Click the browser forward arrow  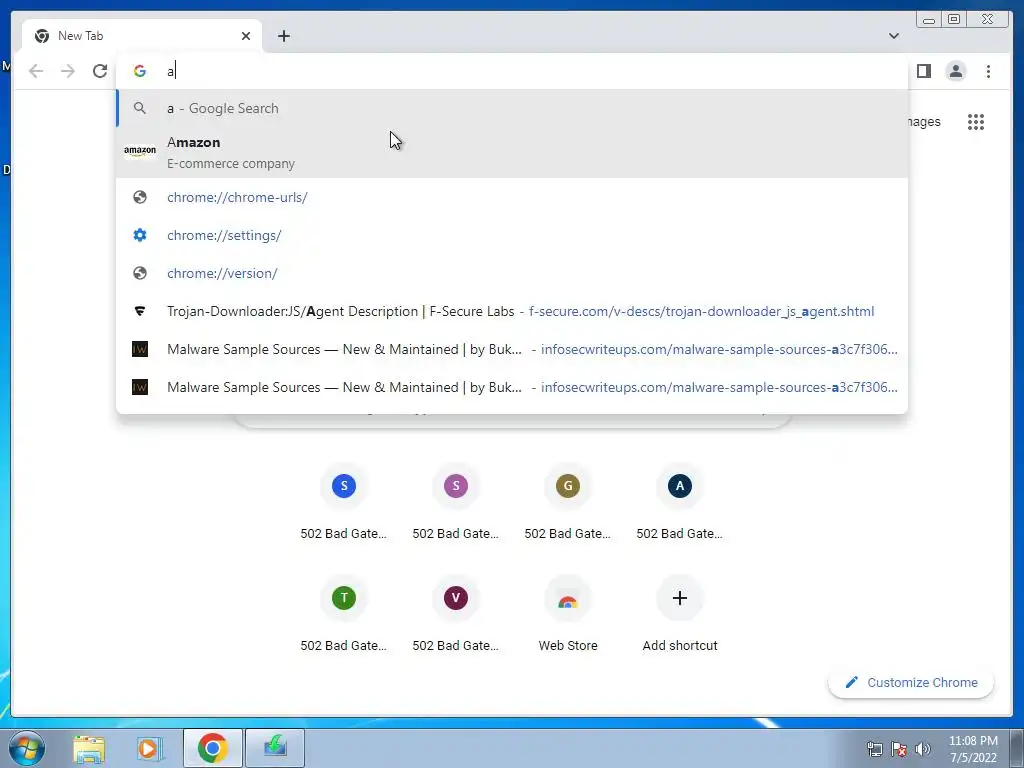pos(68,71)
